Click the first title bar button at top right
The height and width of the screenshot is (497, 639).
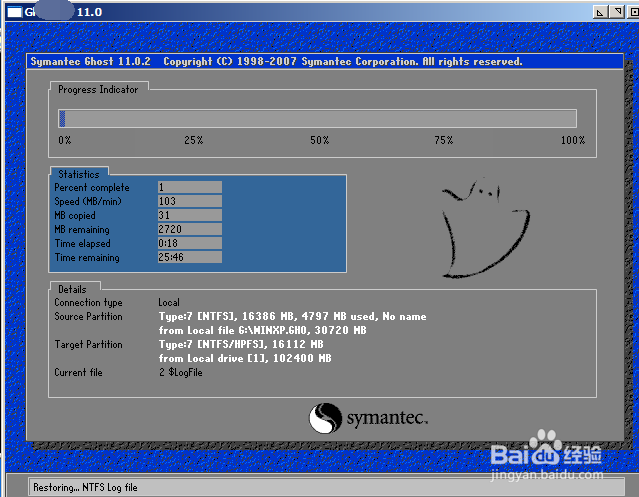click(x=600, y=12)
